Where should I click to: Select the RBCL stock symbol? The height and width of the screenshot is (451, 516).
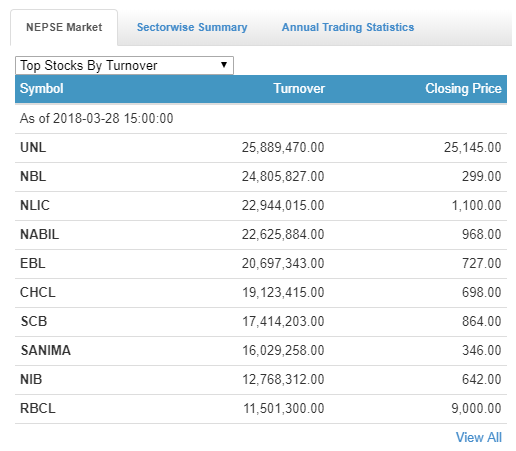pyautogui.click(x=38, y=408)
